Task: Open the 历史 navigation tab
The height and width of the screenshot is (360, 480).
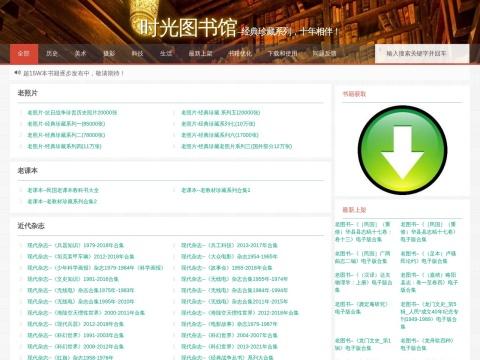Action: 52,53
